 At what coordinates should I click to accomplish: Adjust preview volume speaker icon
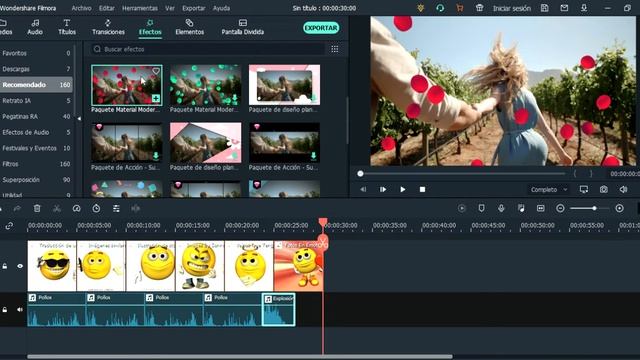(623, 189)
